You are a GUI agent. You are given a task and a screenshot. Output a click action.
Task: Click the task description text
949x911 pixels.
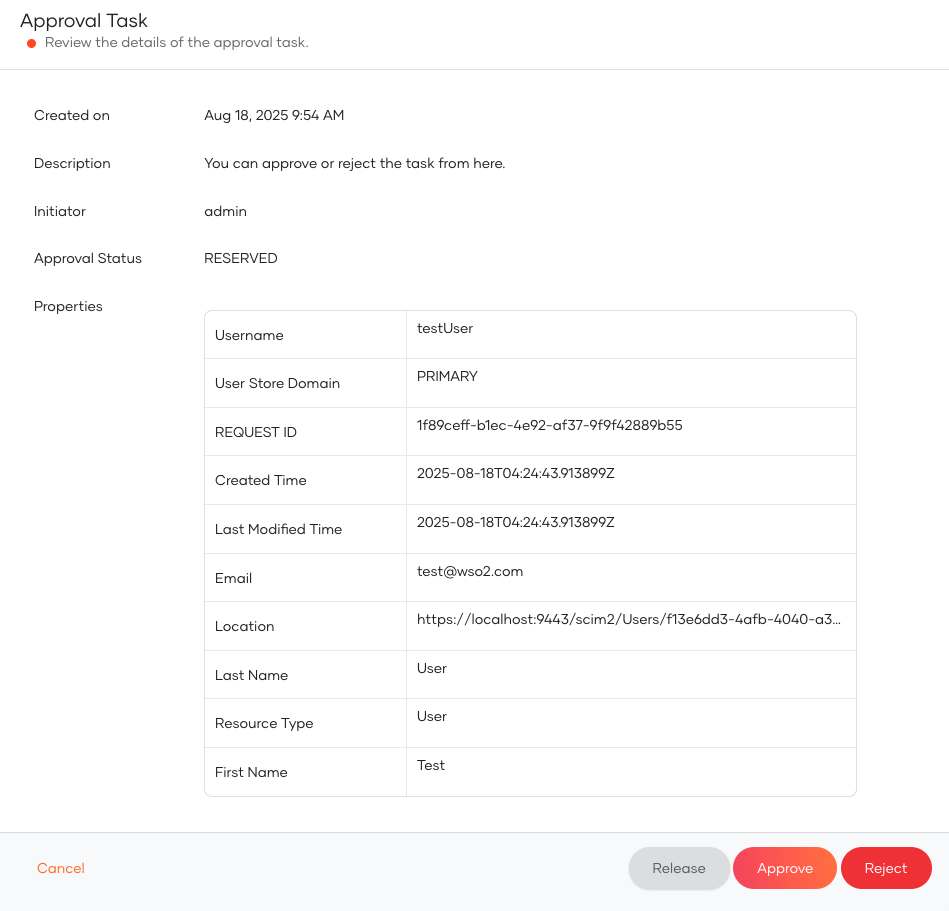click(x=354, y=163)
